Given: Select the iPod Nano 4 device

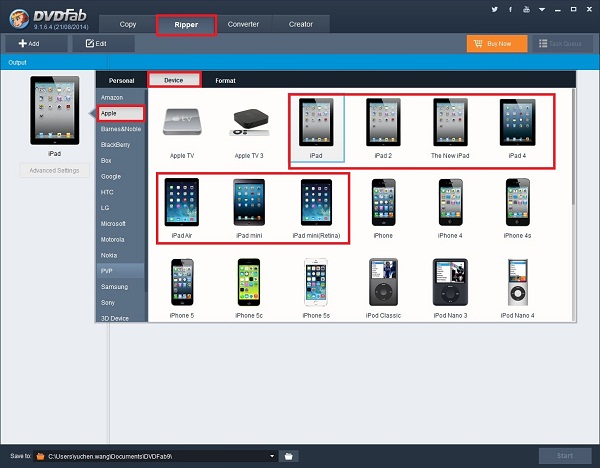Looking at the screenshot, I should click(517, 288).
